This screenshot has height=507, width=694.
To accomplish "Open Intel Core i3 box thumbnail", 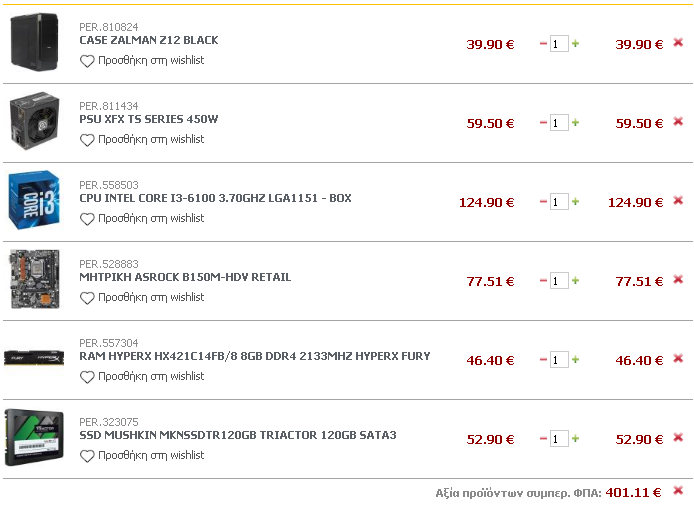I will [34, 200].
